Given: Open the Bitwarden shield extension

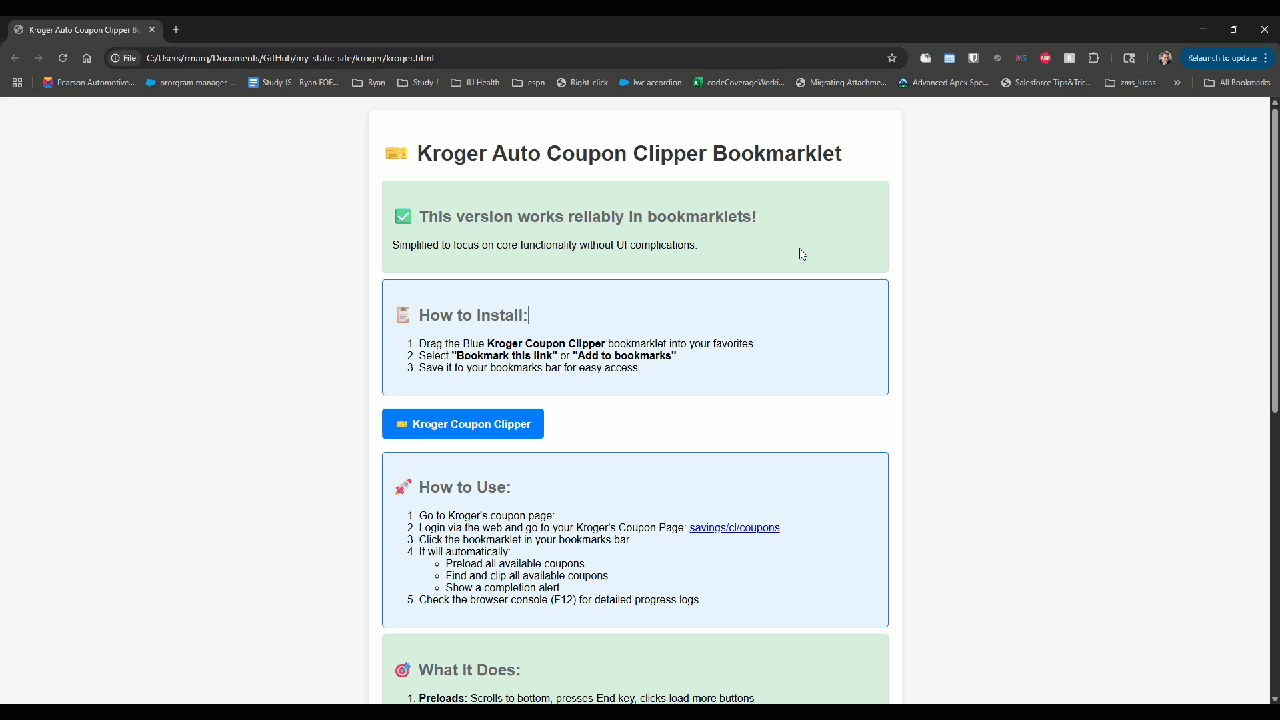Looking at the screenshot, I should click(973, 58).
